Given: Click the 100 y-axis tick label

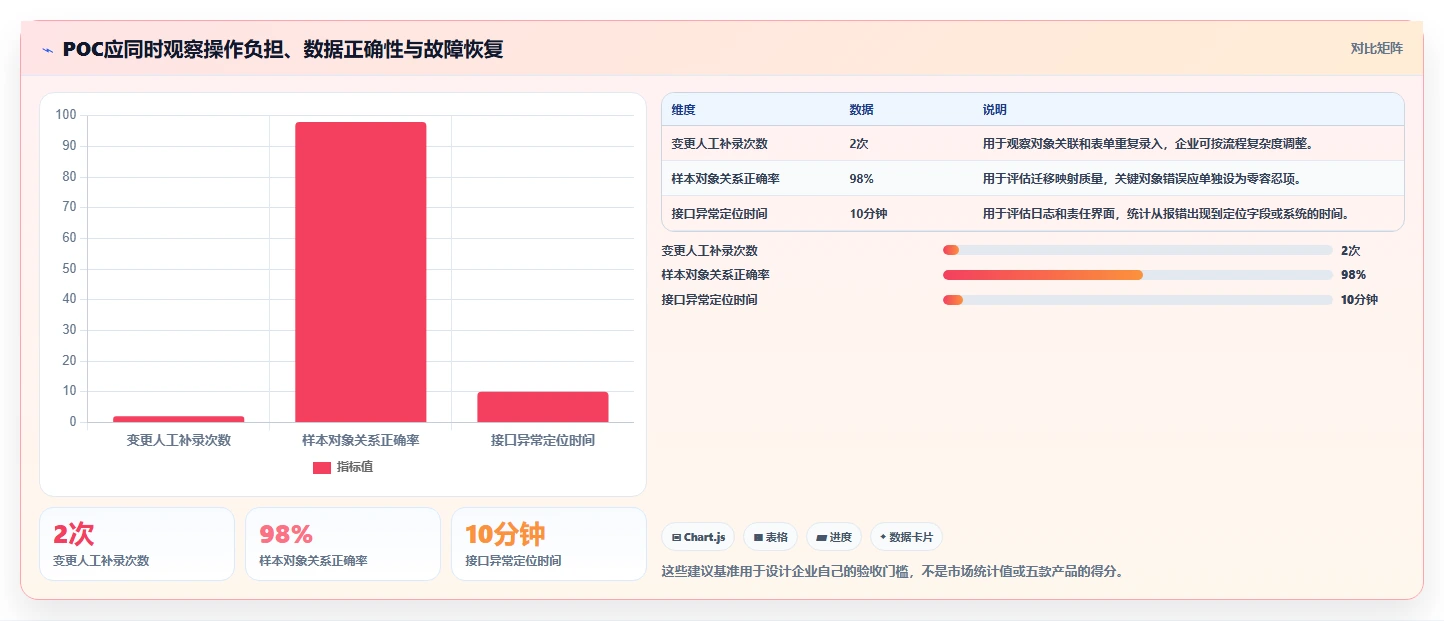Looking at the screenshot, I should tap(66, 115).
